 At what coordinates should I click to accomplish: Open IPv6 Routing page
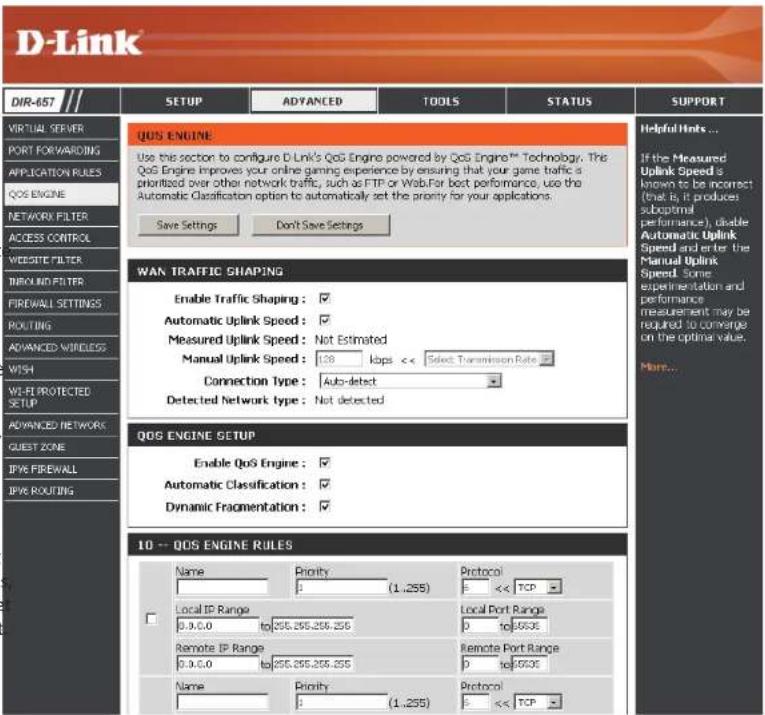(60, 491)
